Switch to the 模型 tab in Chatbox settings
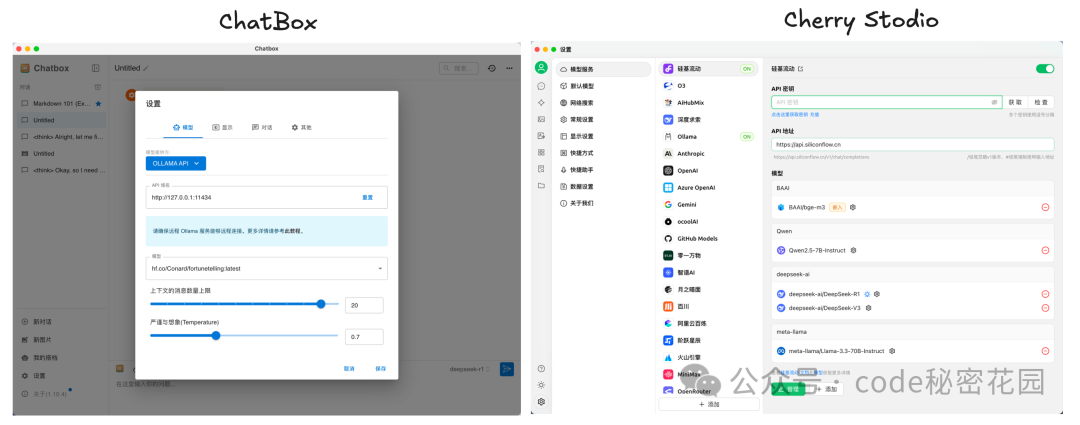1080x425 pixels. pos(183,127)
